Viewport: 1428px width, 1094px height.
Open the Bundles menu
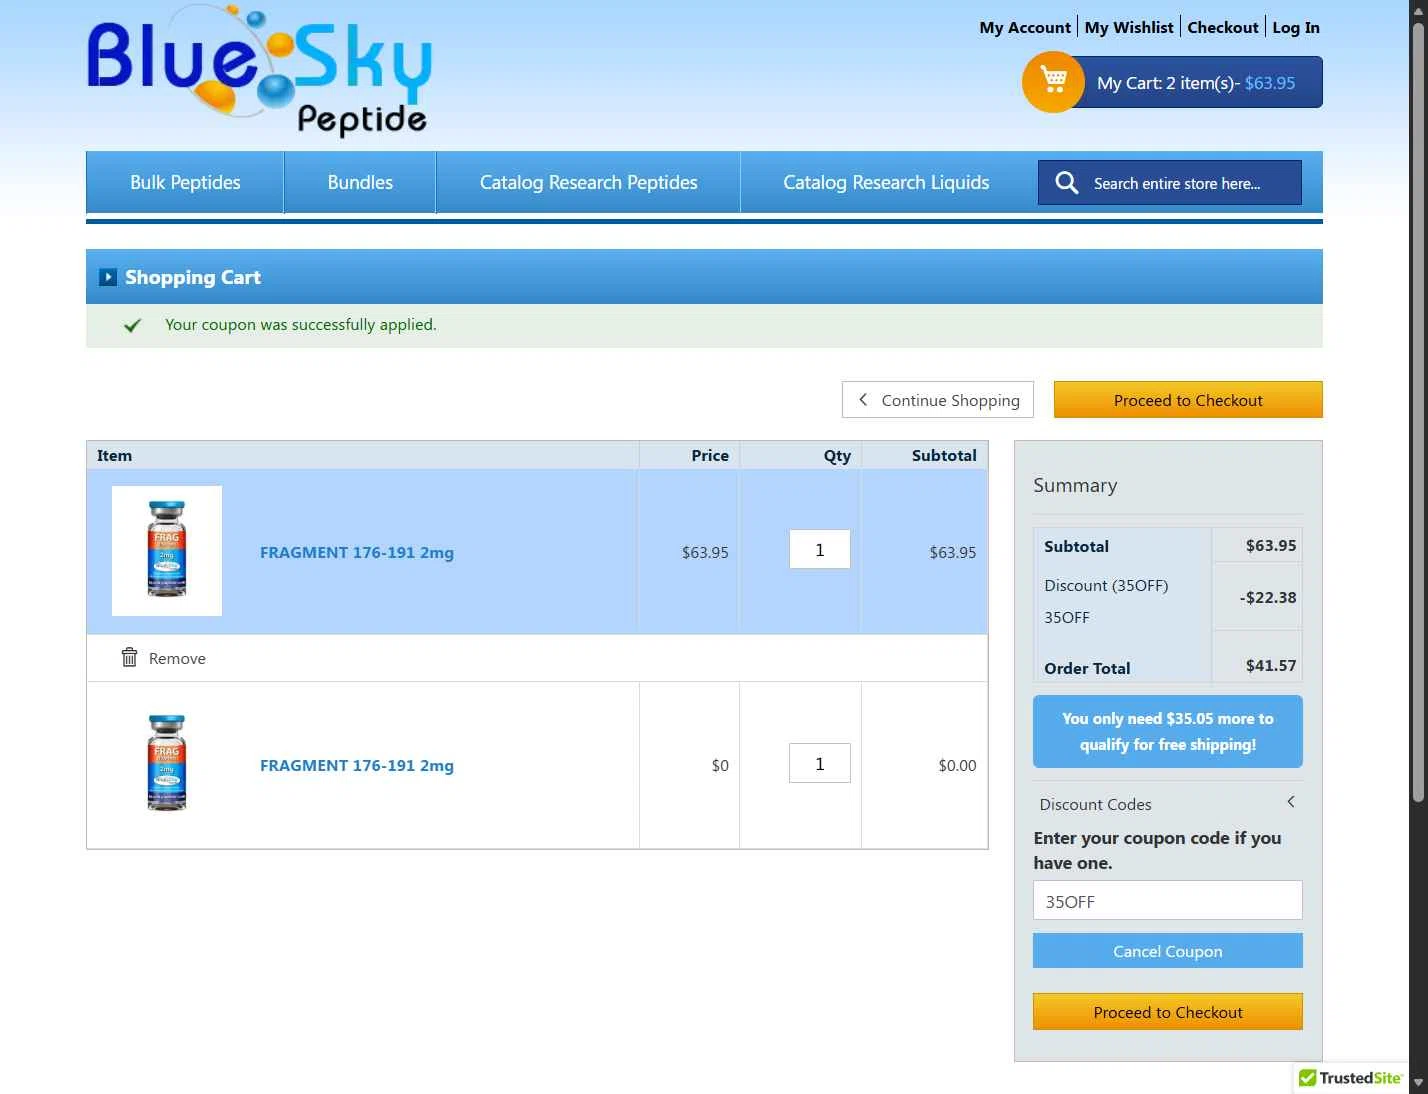[x=360, y=182]
